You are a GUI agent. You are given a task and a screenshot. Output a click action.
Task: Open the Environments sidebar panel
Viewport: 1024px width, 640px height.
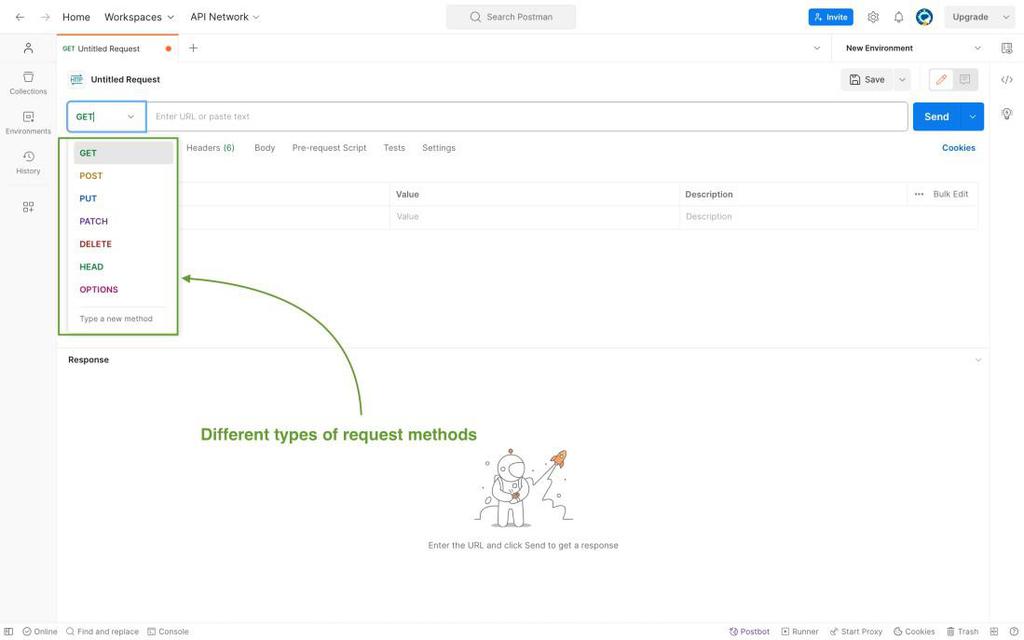[28, 123]
